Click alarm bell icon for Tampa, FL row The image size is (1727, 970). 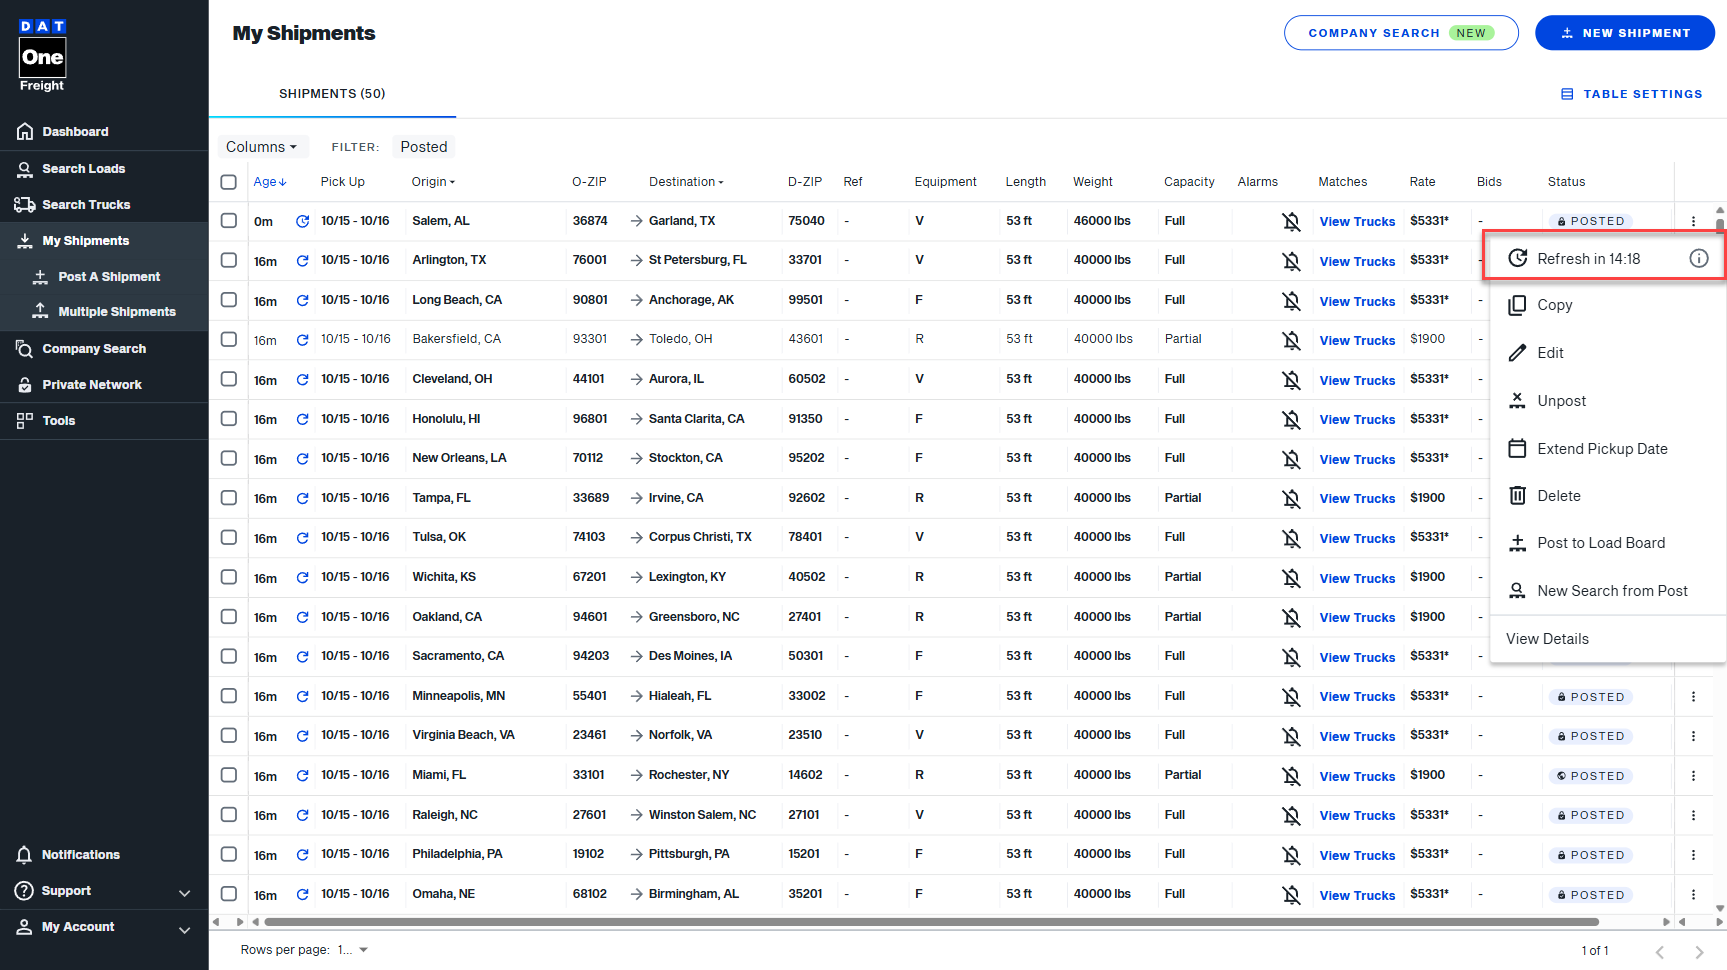1291,498
